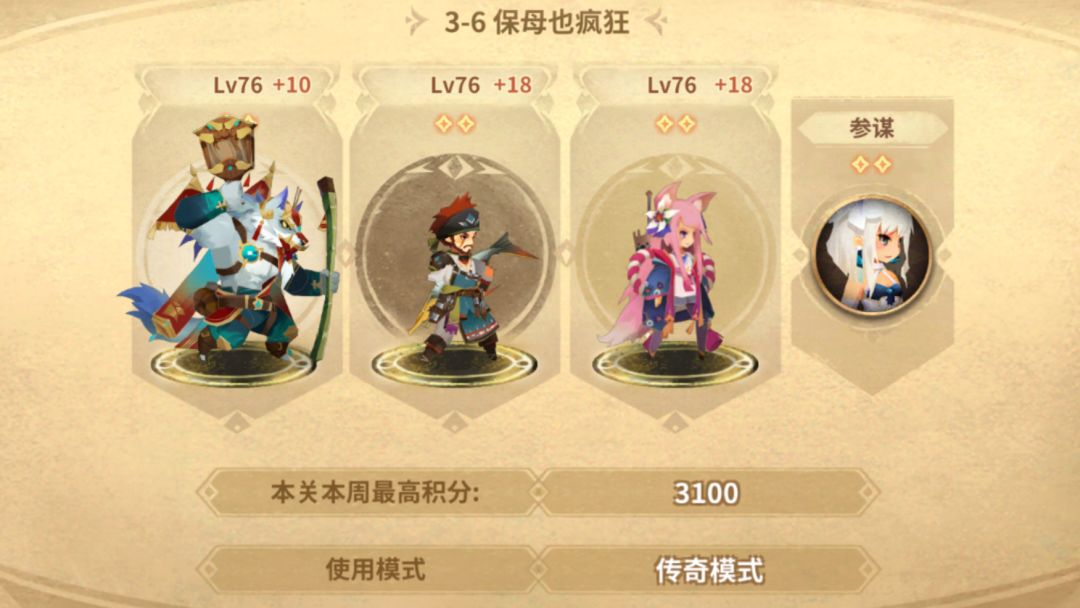
Task: Click the 3100 score value
Action: click(707, 493)
